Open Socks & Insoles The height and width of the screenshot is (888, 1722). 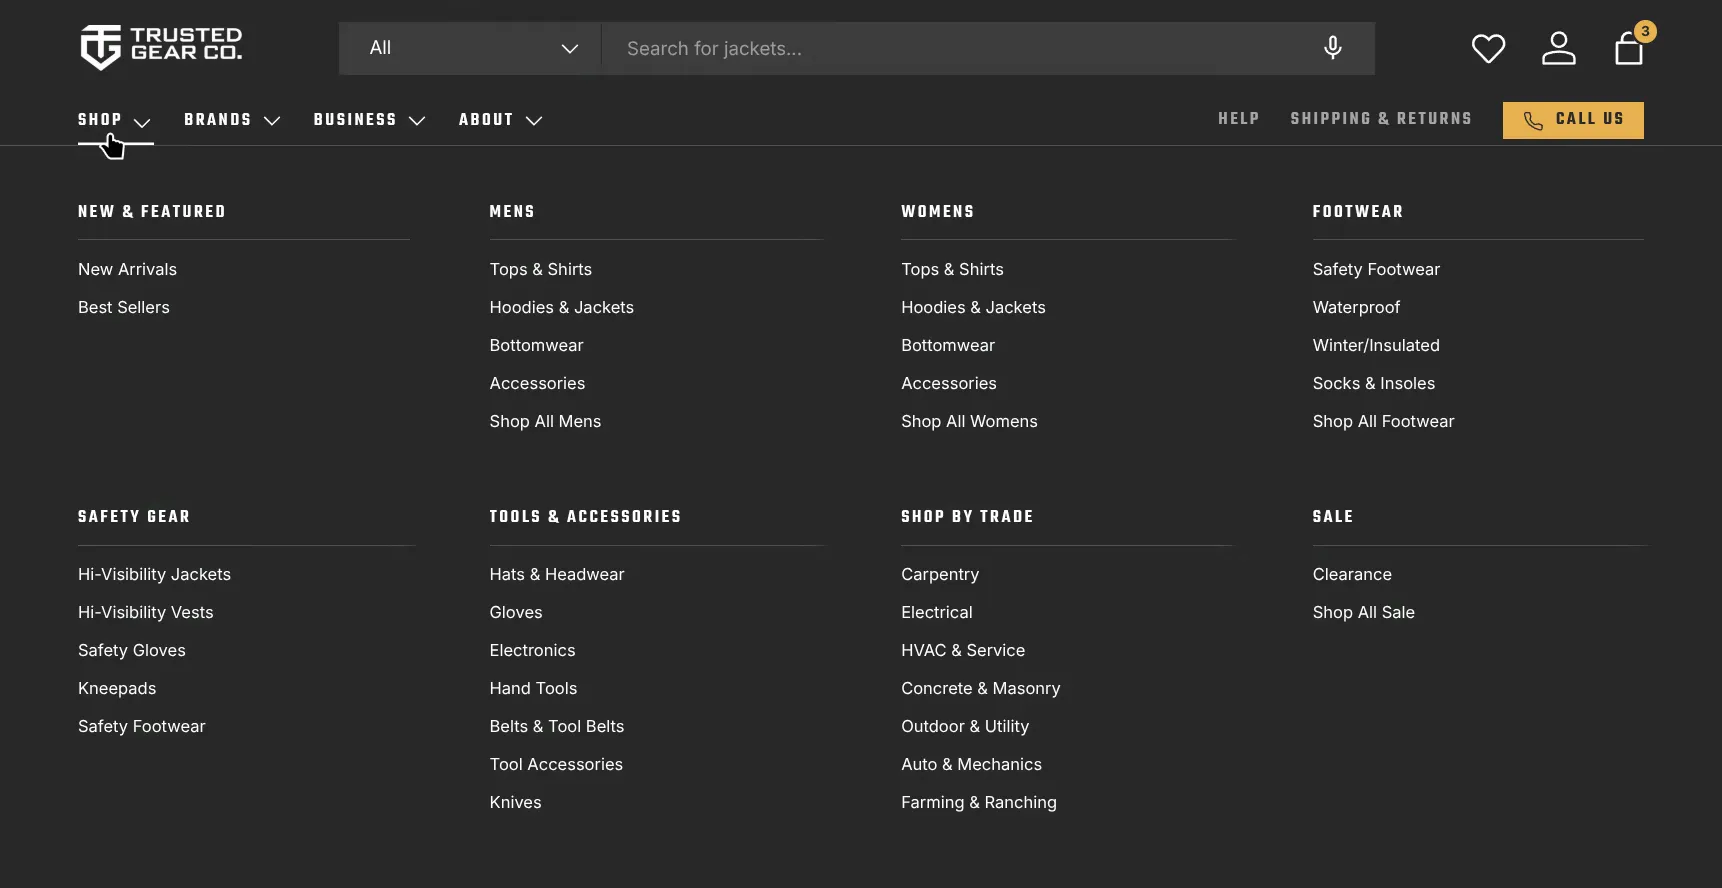[x=1374, y=383]
